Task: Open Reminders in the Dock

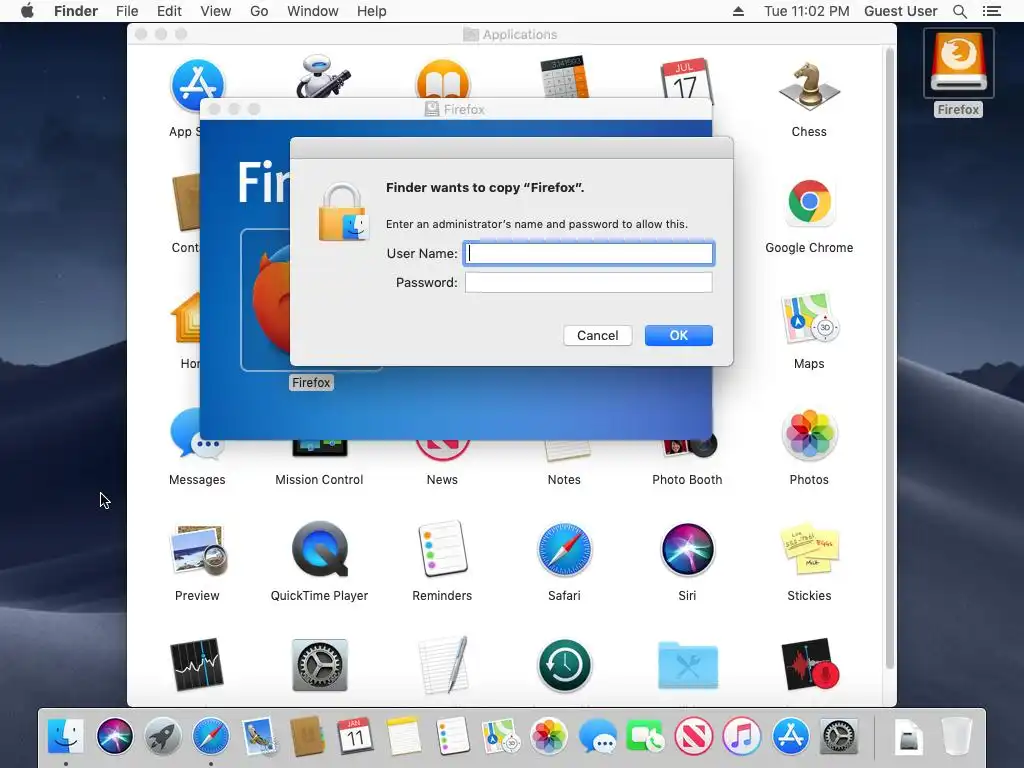Action: (452, 737)
